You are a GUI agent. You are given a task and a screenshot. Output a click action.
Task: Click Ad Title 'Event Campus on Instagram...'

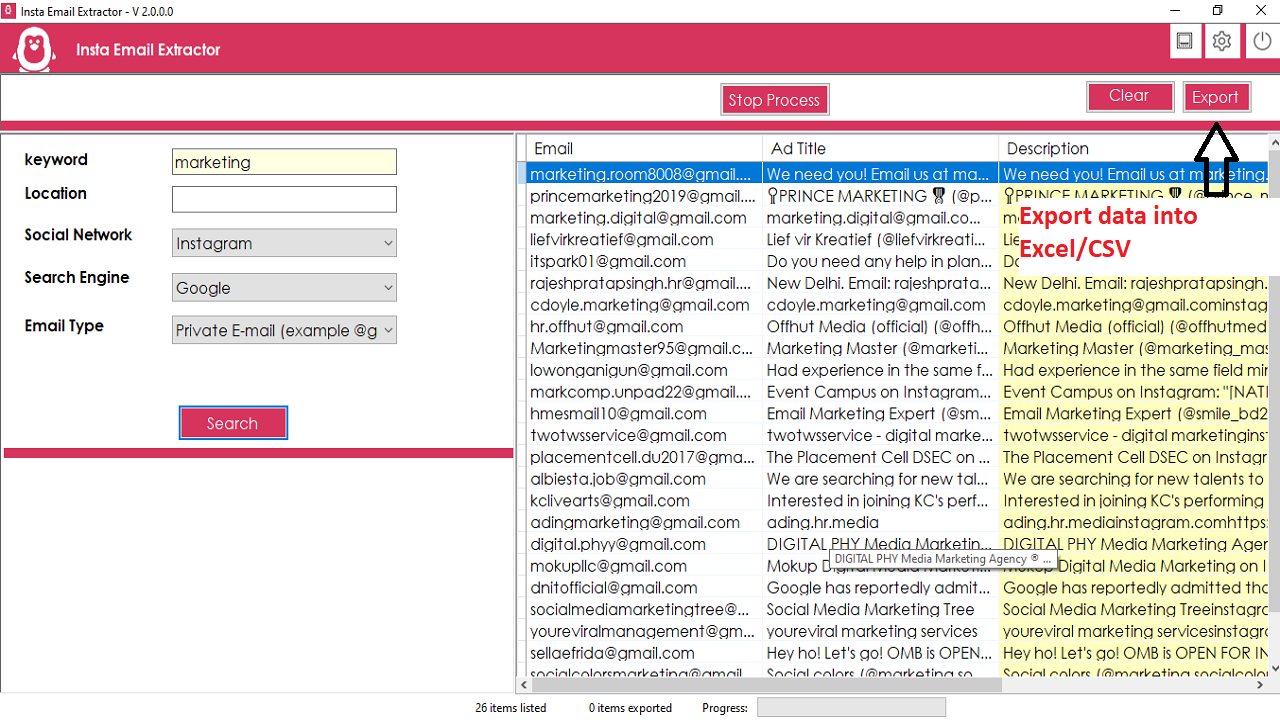coord(880,392)
